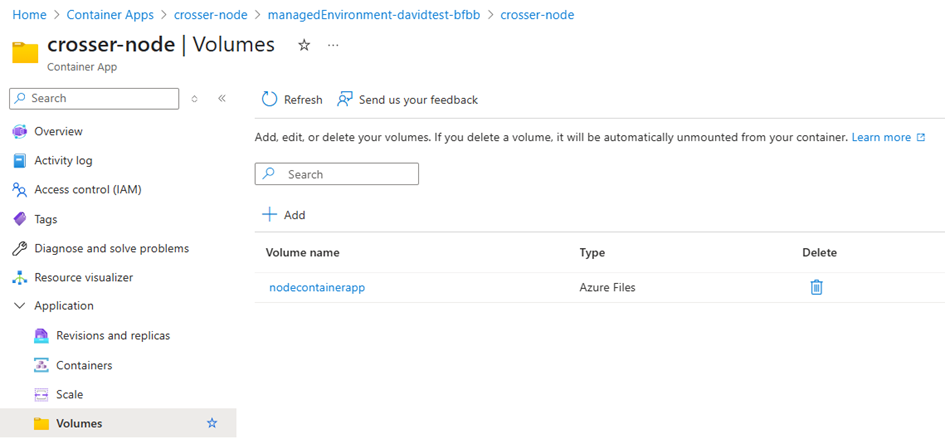Click the Home breadcrumb link
The image size is (945, 444).
[x=29, y=14]
